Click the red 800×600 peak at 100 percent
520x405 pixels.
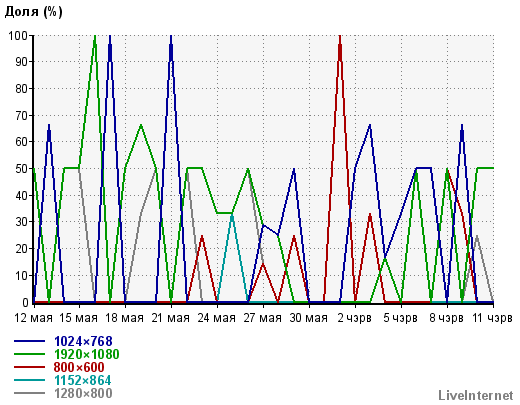click(x=340, y=37)
